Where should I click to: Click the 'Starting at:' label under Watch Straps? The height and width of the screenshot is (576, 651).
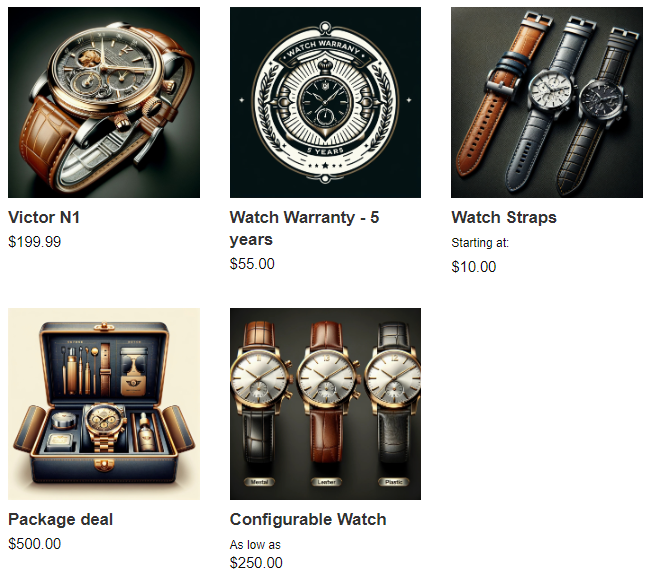coord(480,243)
